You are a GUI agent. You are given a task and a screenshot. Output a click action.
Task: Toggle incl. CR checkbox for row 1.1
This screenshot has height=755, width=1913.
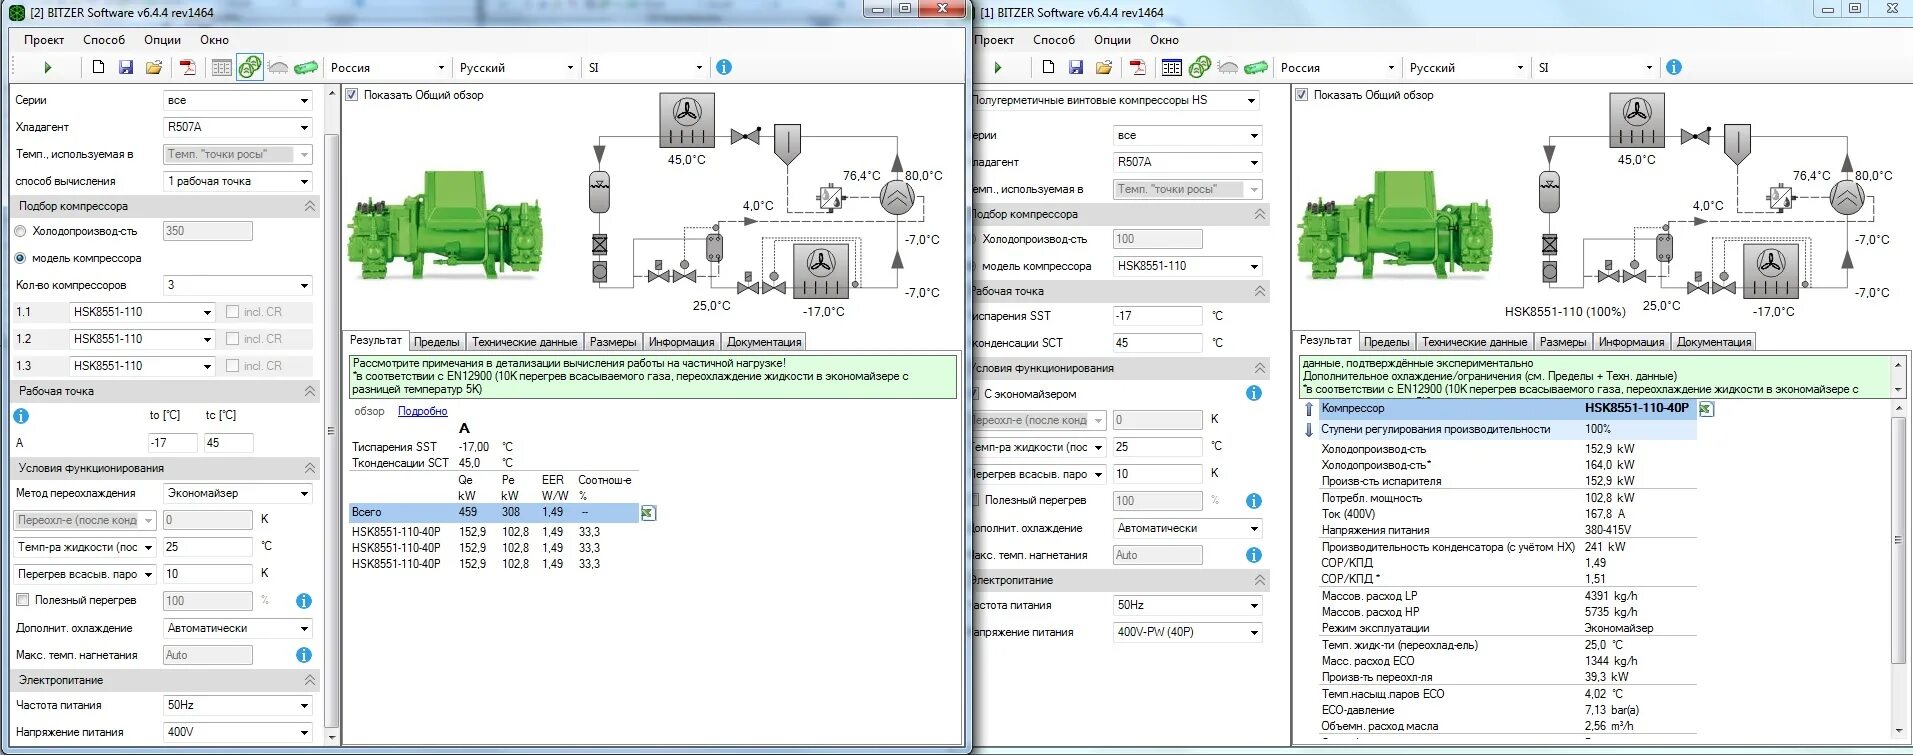tap(232, 312)
